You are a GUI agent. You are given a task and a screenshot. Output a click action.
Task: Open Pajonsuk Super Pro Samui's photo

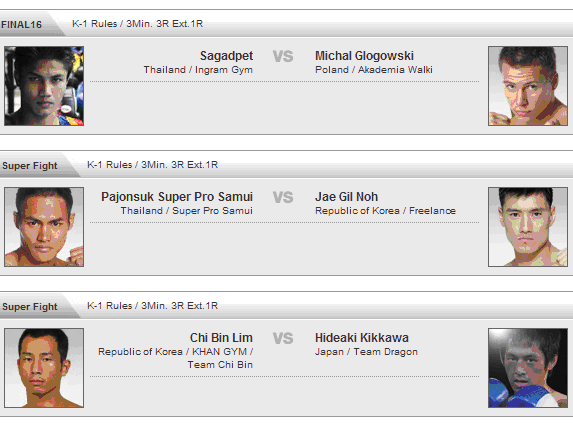(x=44, y=227)
